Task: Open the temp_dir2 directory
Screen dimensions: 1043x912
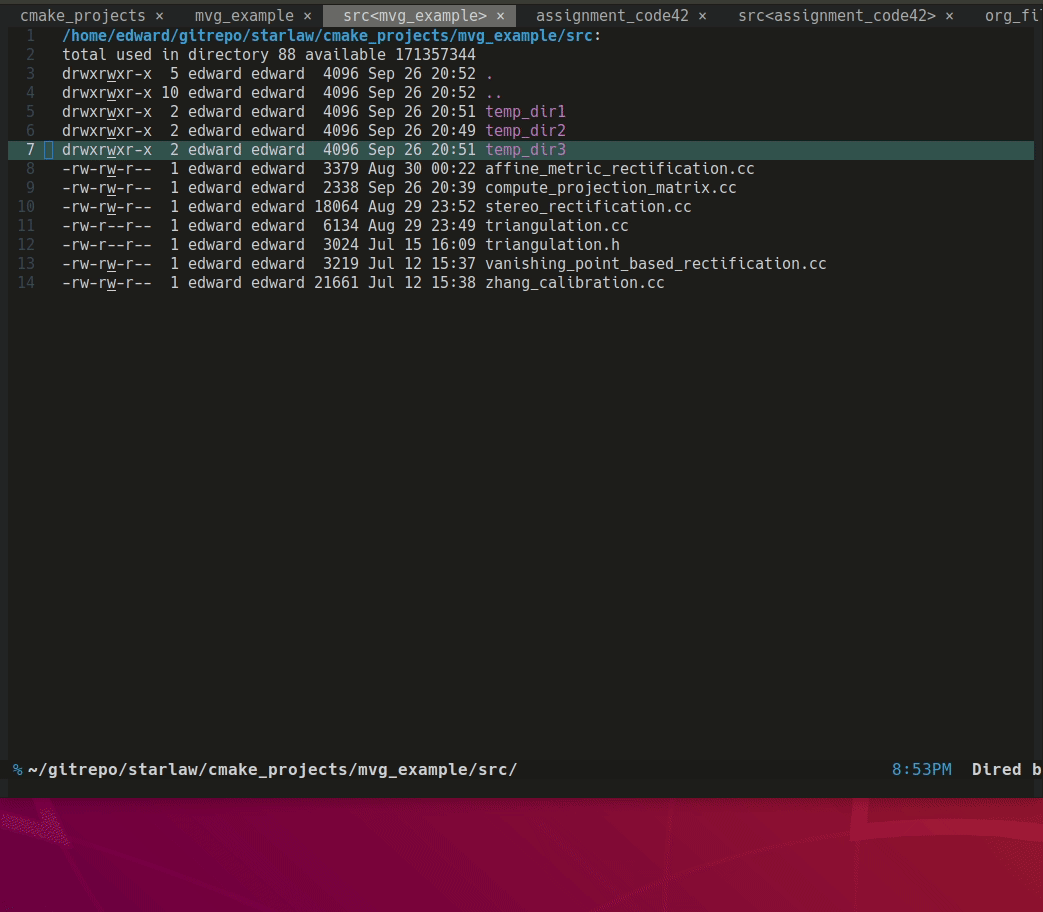Action: click(x=525, y=131)
